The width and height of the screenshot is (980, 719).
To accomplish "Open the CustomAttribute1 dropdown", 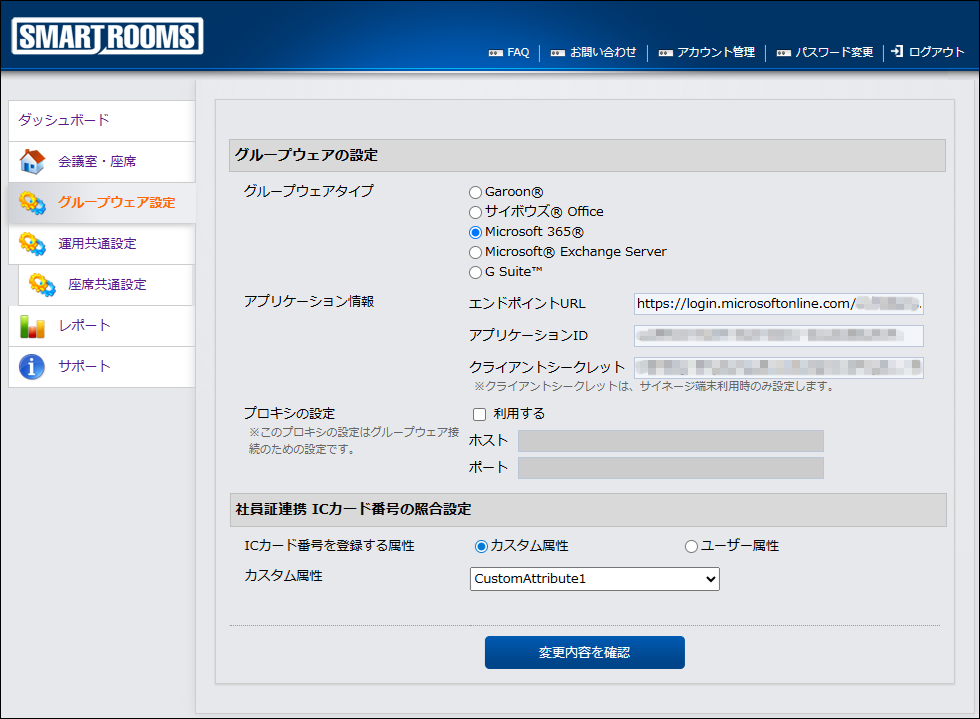I will click(x=594, y=579).
